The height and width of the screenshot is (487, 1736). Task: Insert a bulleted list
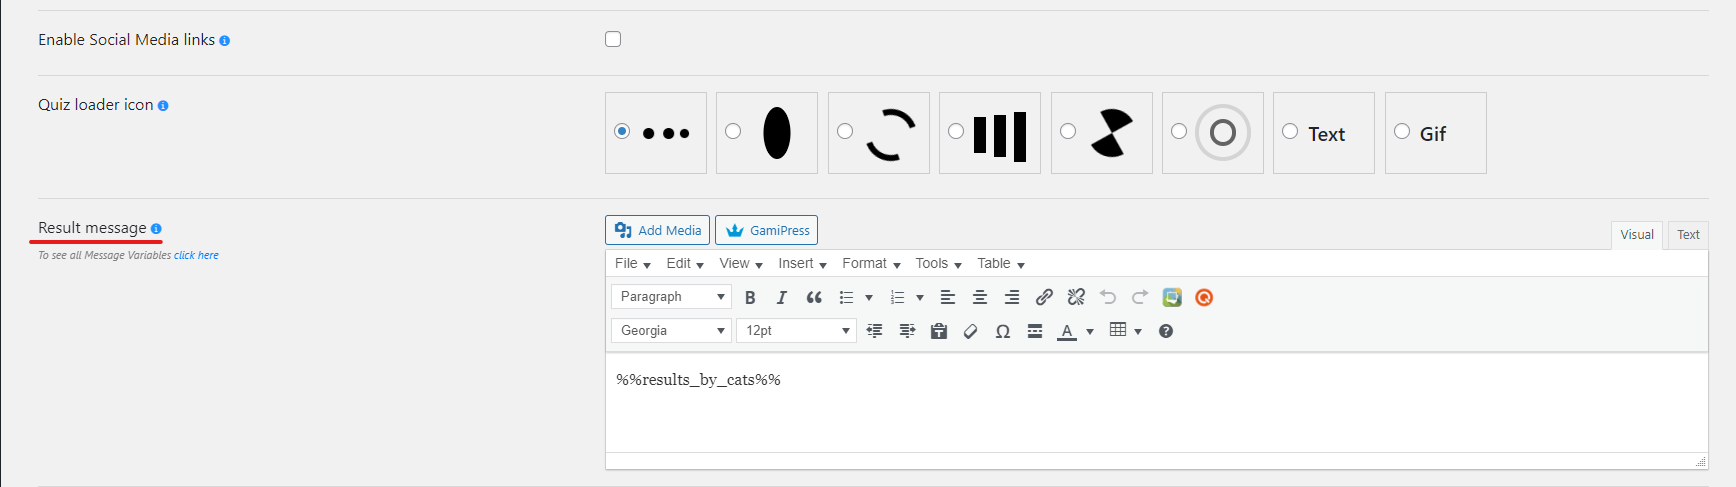pos(847,297)
